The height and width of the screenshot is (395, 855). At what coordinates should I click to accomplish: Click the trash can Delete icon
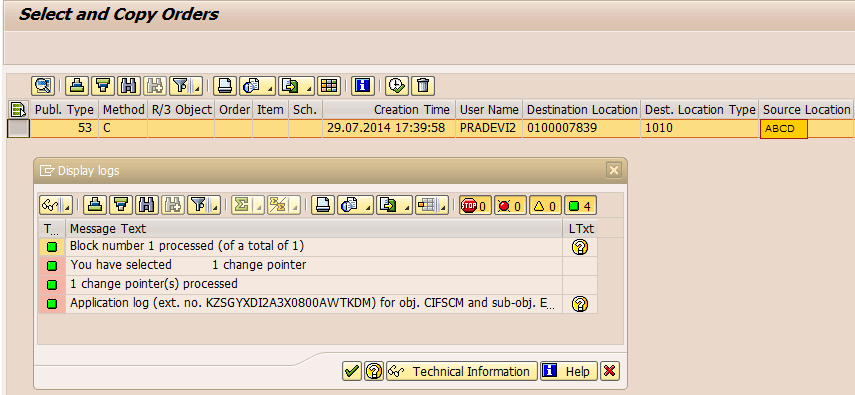tap(423, 86)
